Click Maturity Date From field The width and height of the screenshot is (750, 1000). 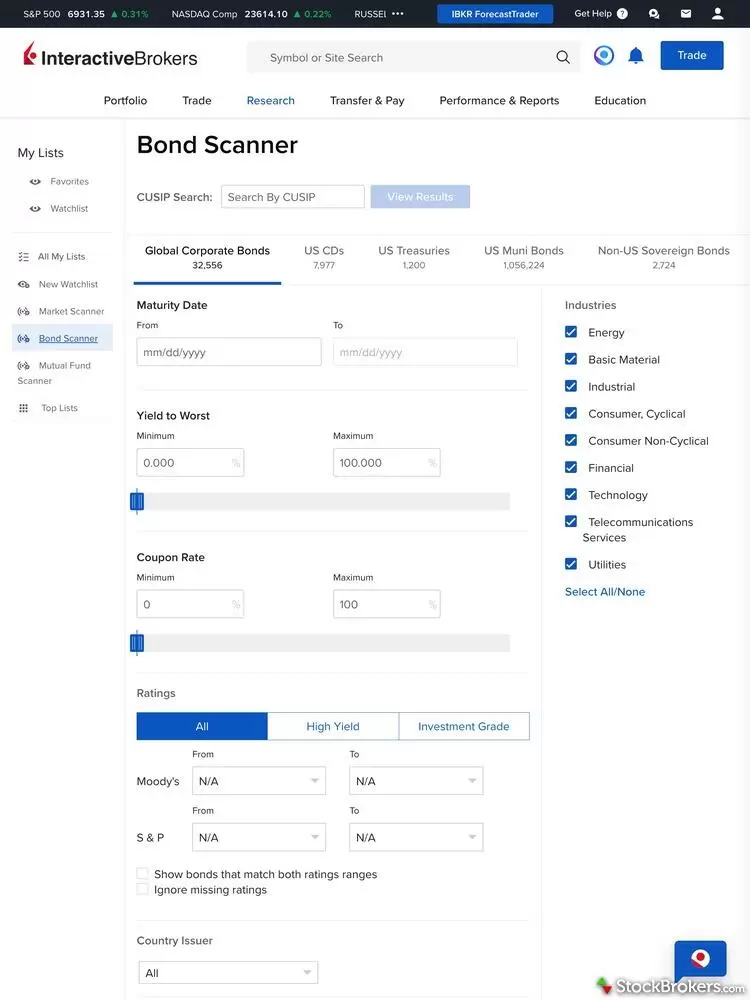229,352
